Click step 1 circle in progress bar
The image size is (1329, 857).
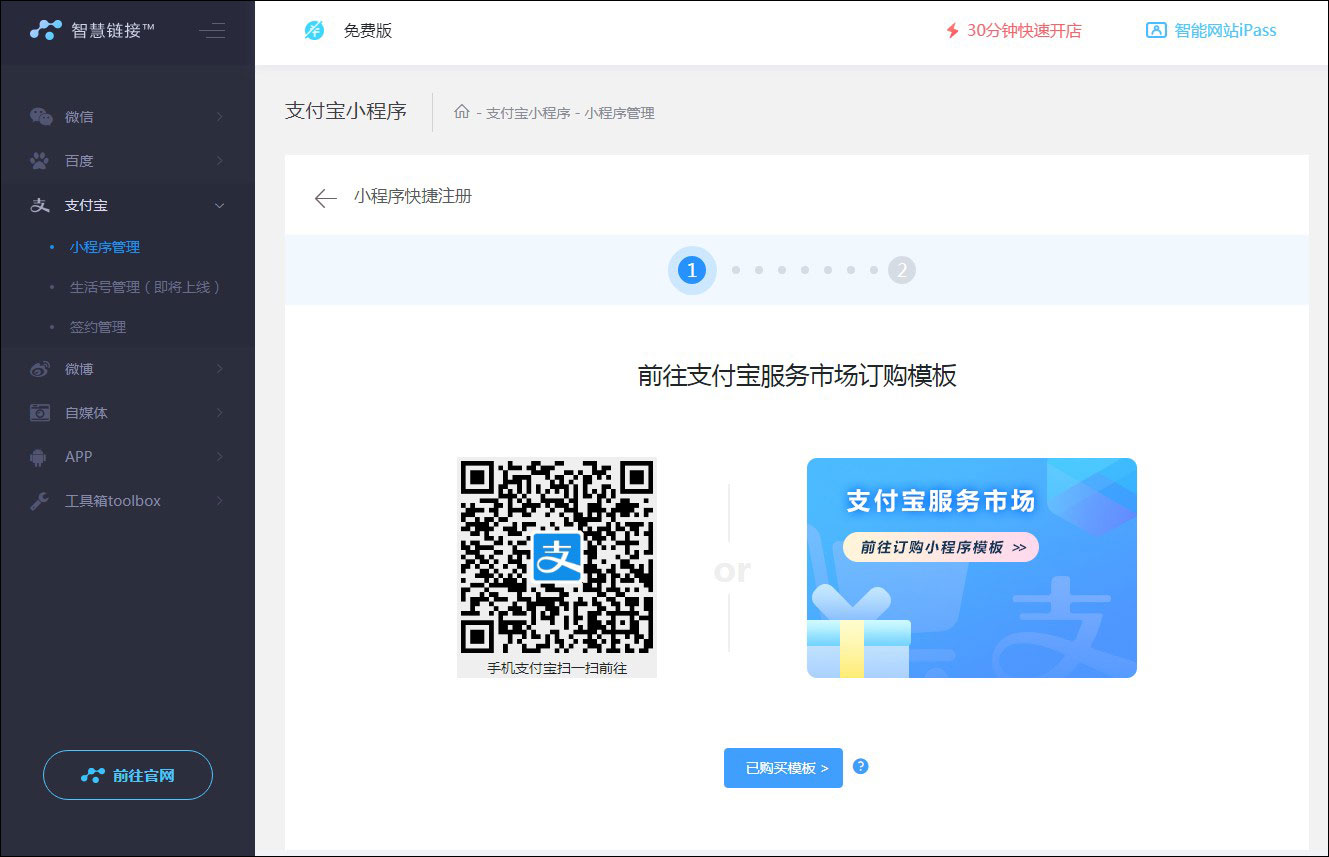pos(691,270)
